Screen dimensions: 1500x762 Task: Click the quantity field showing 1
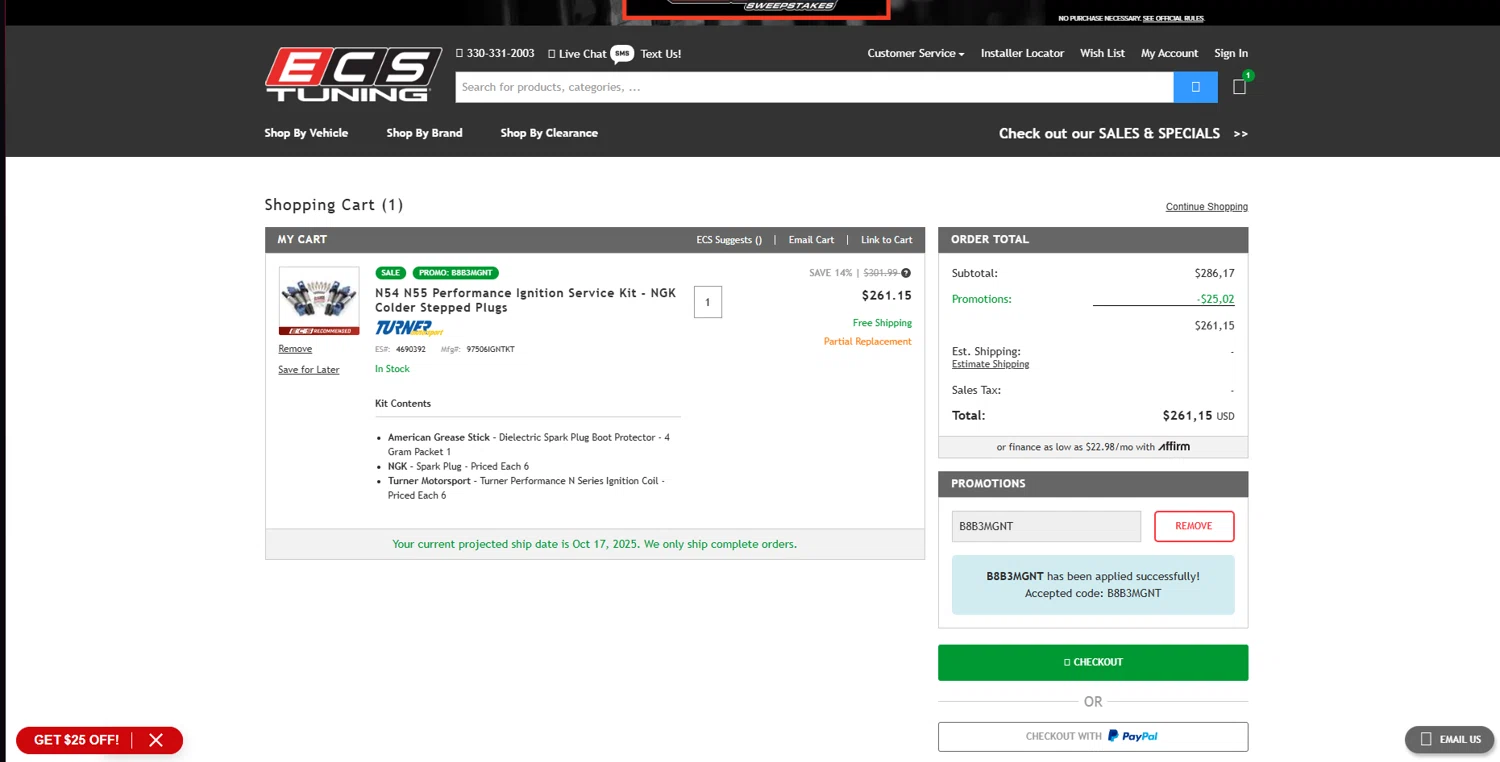[708, 302]
